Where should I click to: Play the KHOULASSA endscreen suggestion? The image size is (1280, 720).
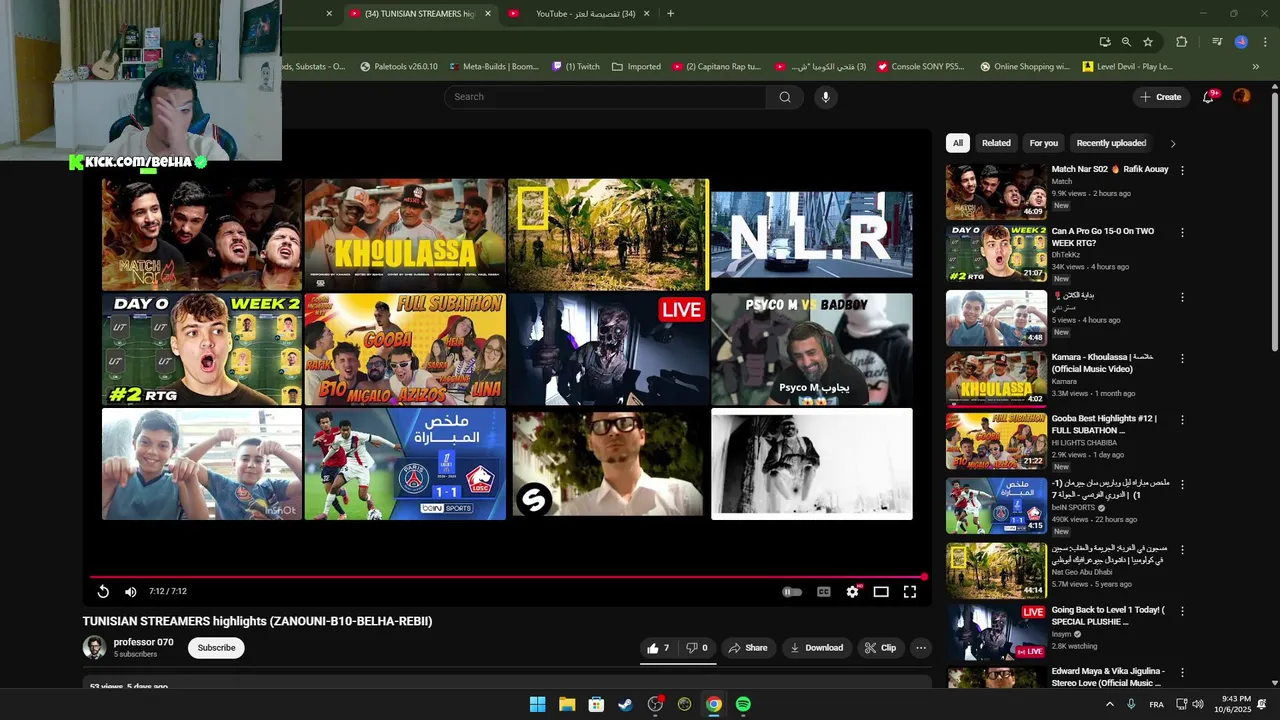pyautogui.click(x=405, y=235)
